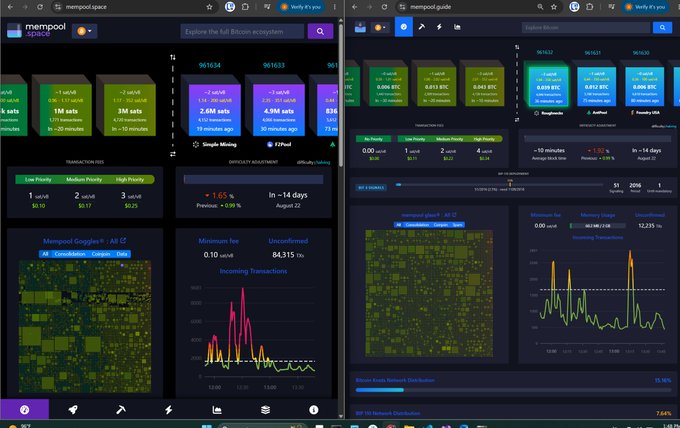Go back in the mempool.space browser window

[x=10, y=7]
